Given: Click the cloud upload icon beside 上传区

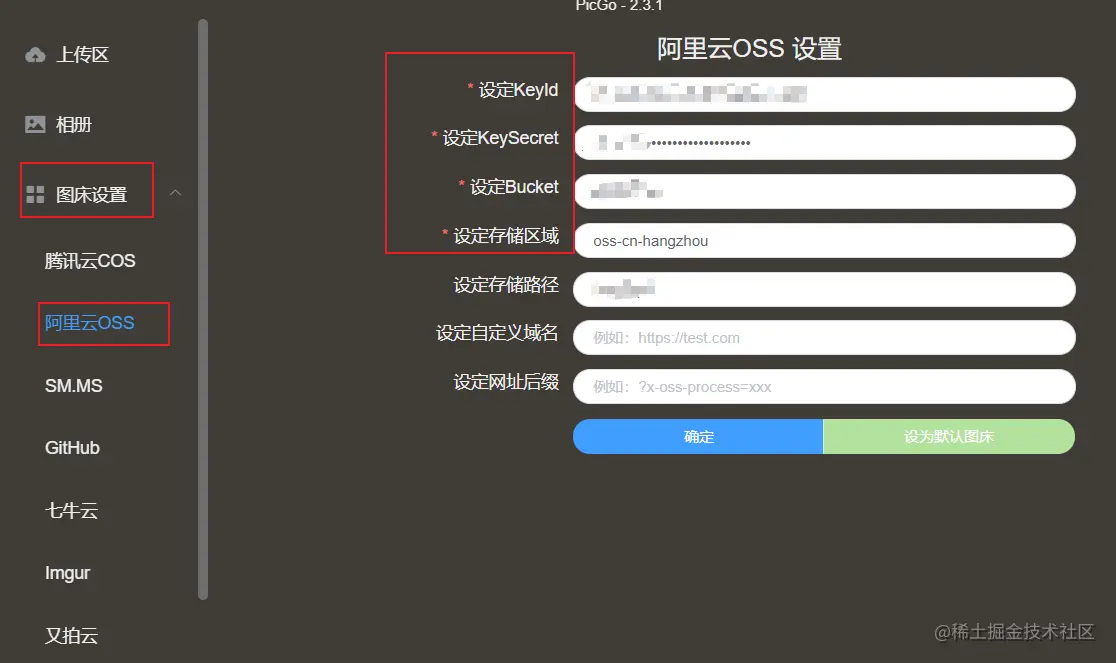Looking at the screenshot, I should click(35, 55).
